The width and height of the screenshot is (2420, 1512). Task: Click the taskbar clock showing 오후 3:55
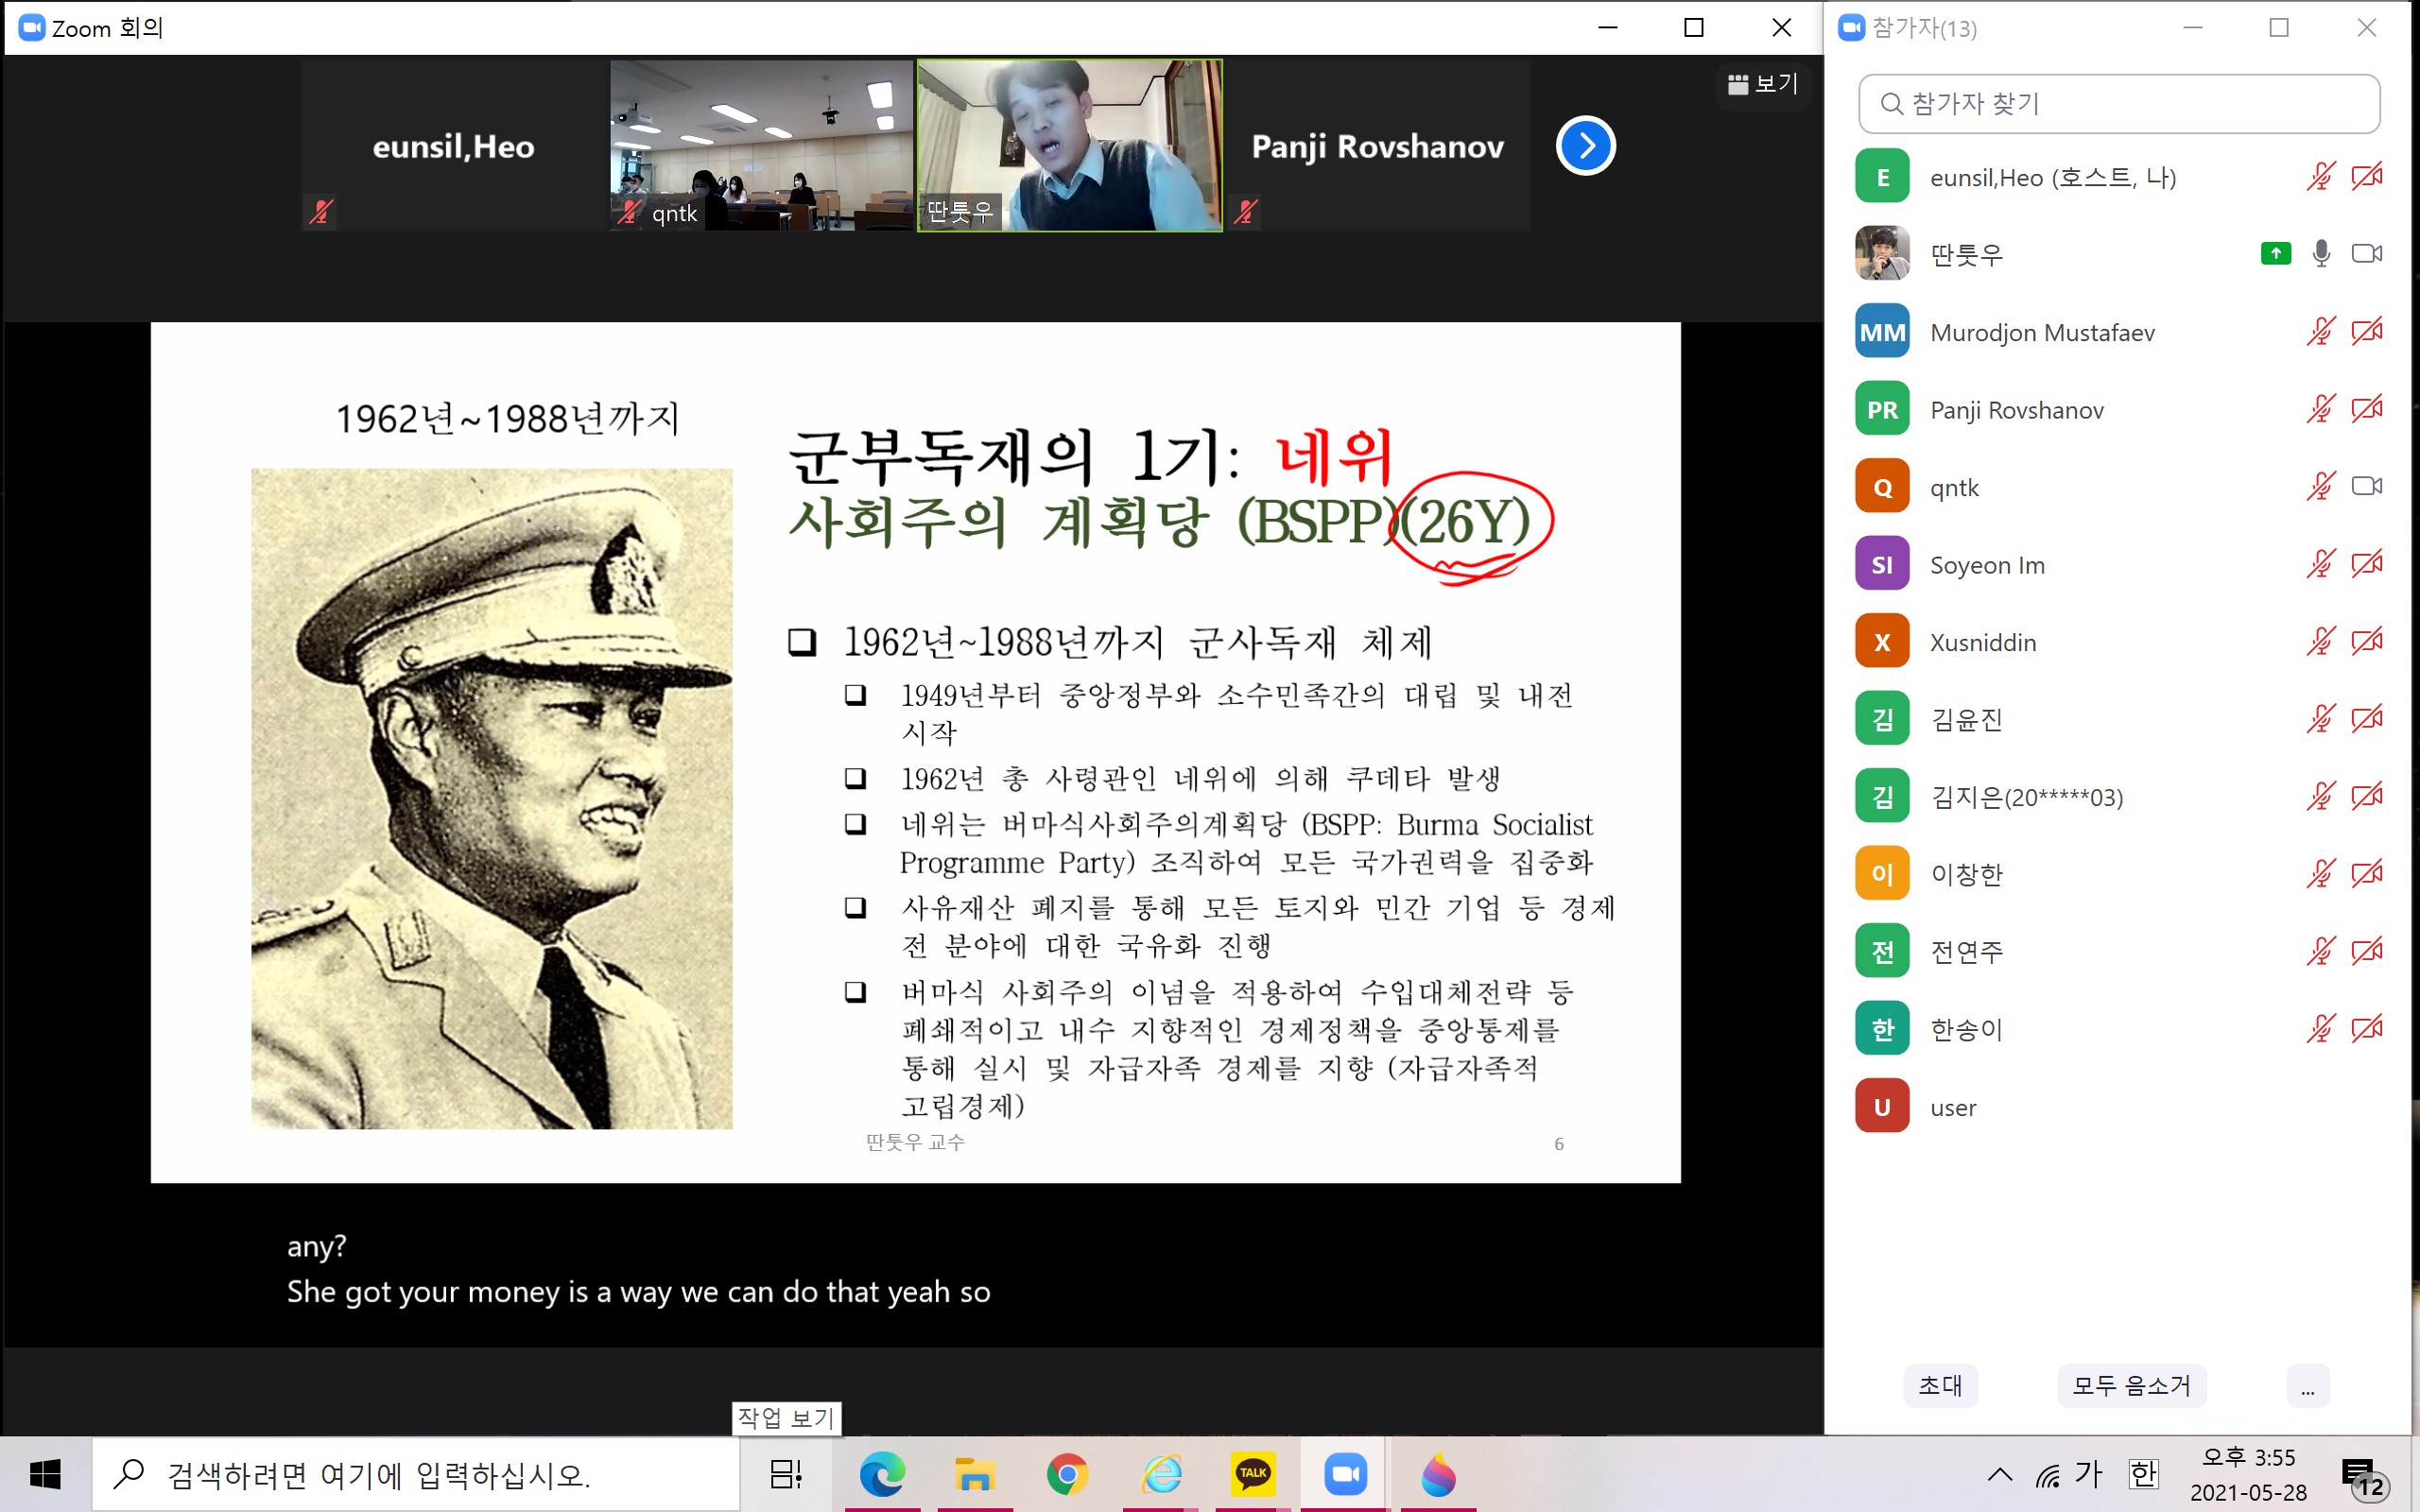click(2248, 1474)
